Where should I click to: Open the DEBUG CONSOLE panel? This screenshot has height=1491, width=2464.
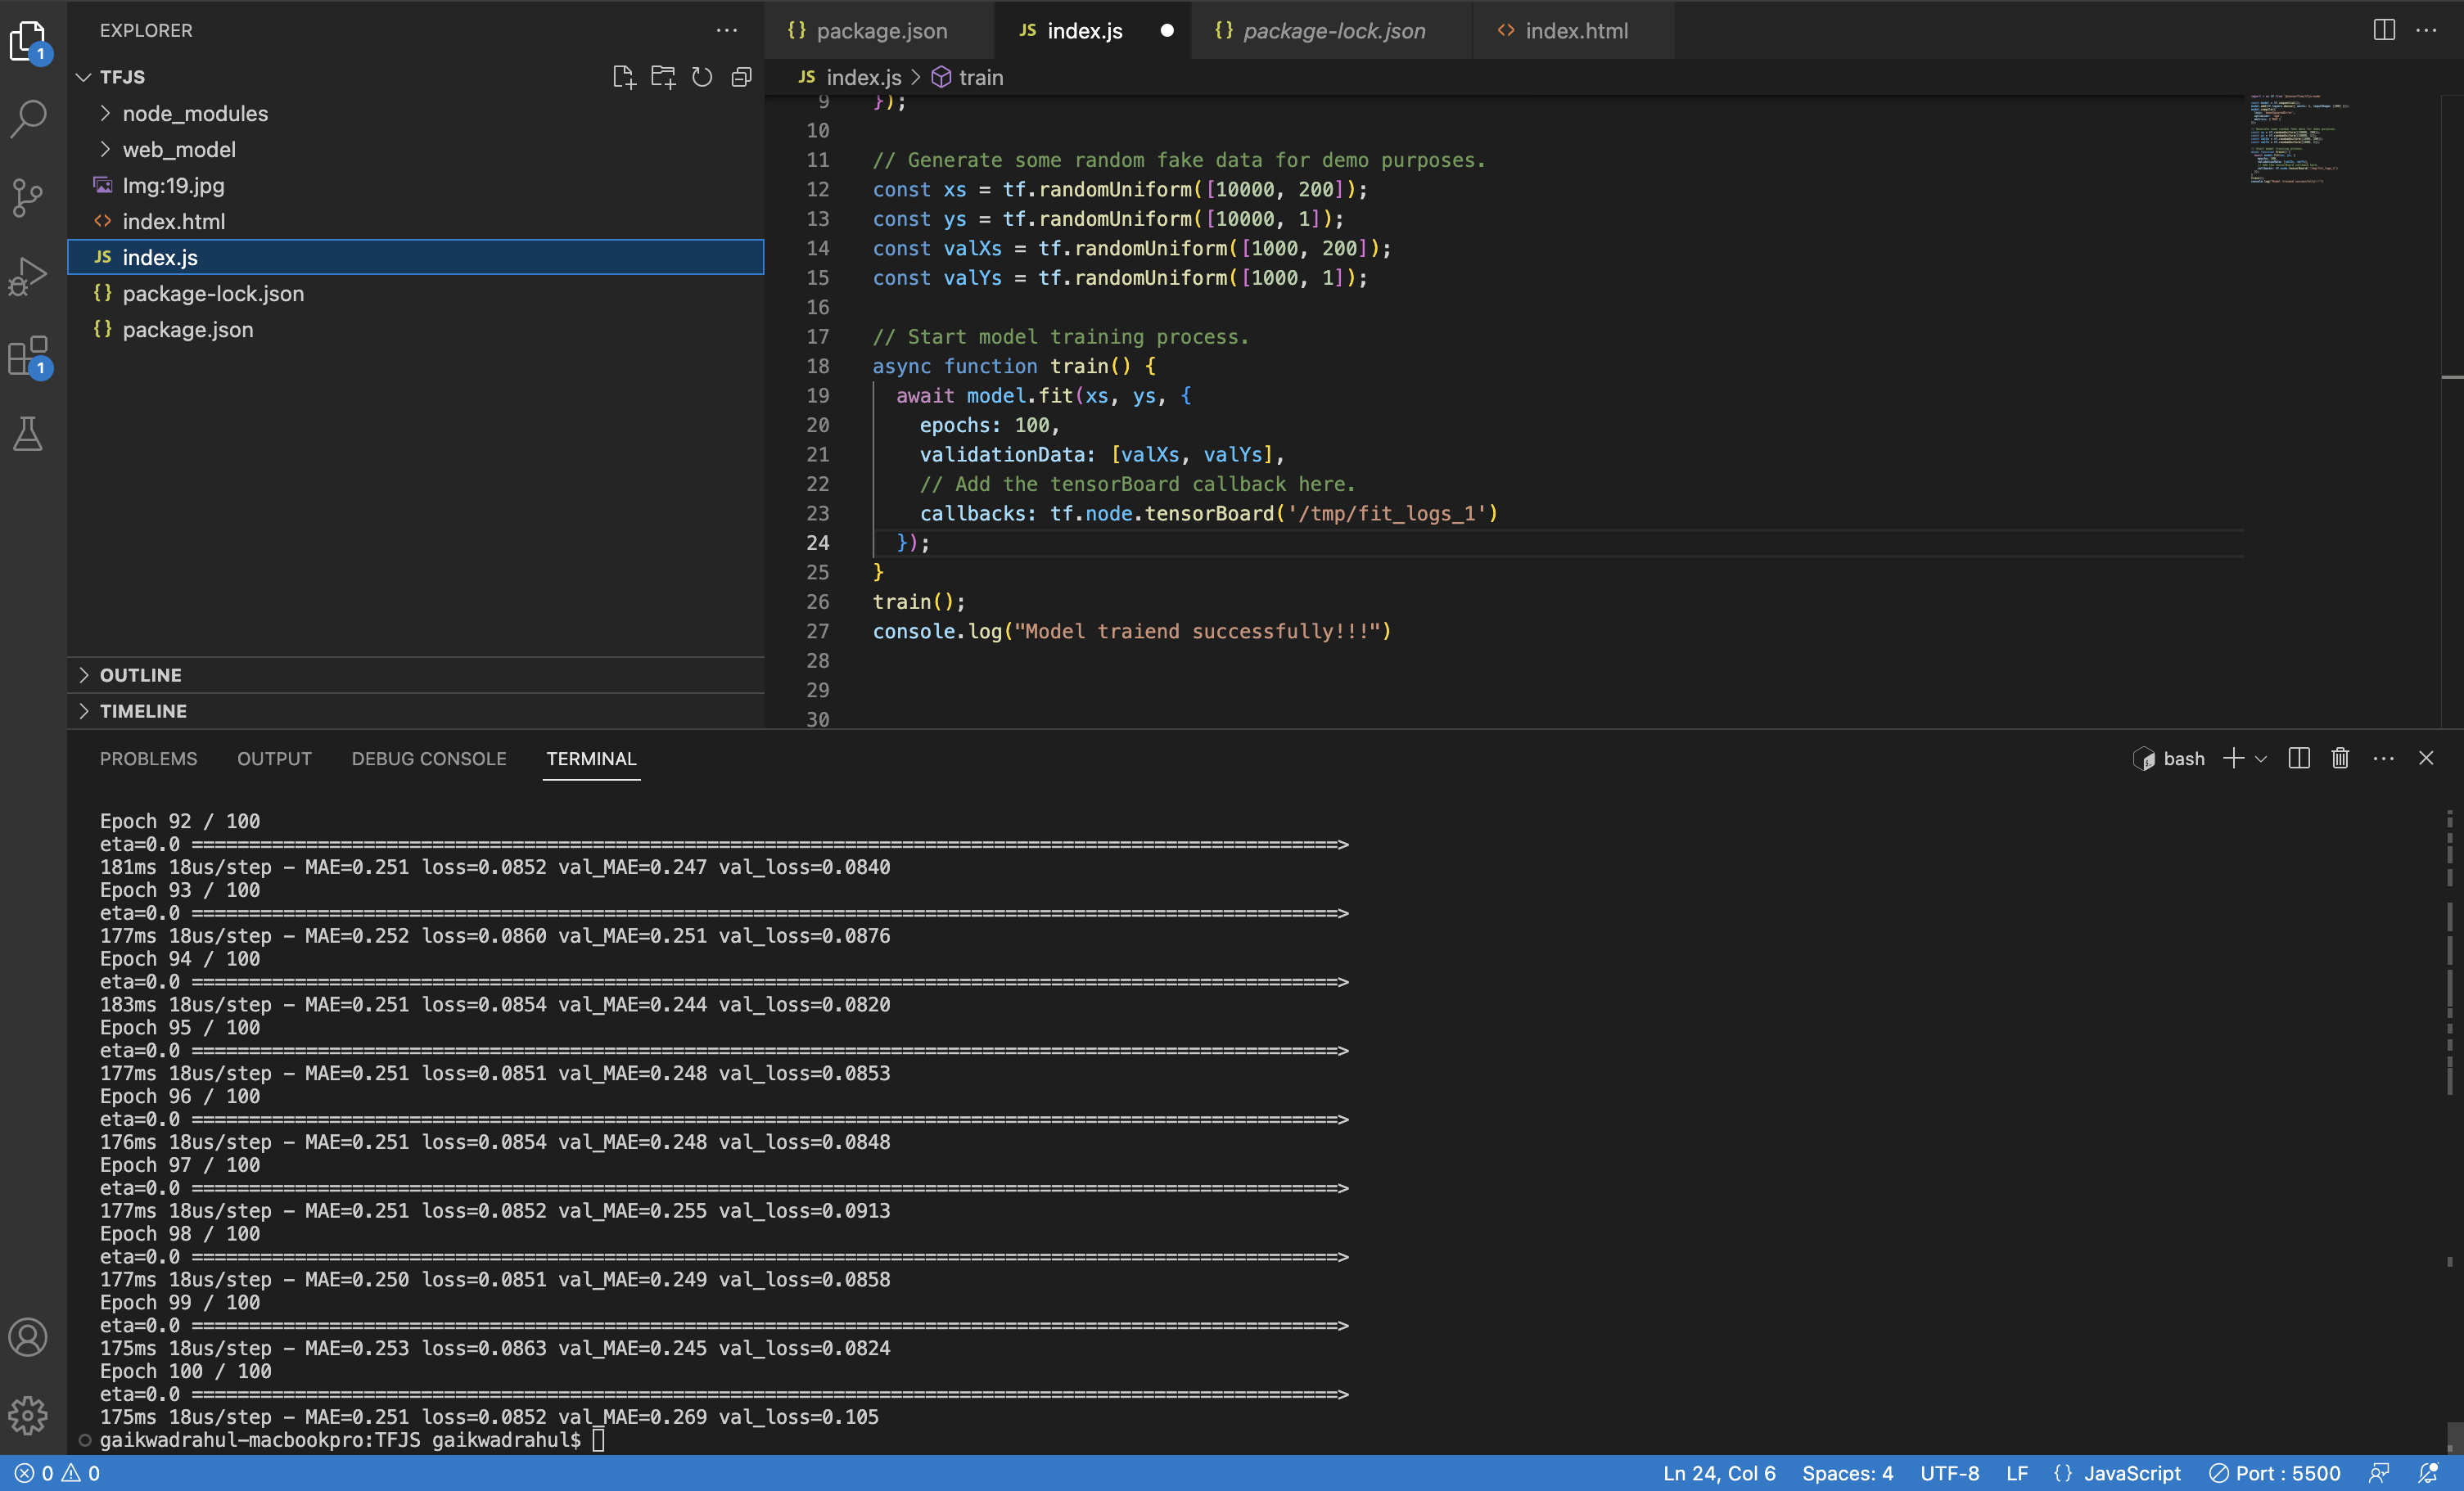pos(428,758)
